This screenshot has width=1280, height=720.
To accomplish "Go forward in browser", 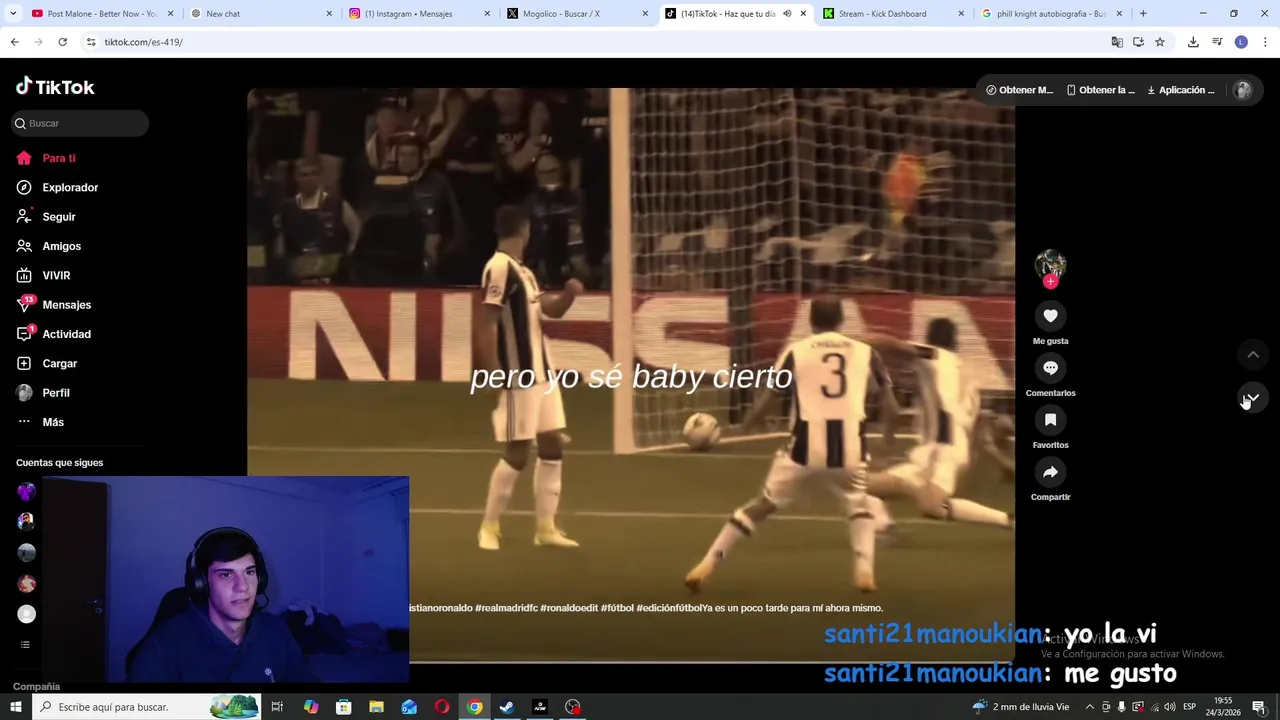I will (x=38, y=42).
